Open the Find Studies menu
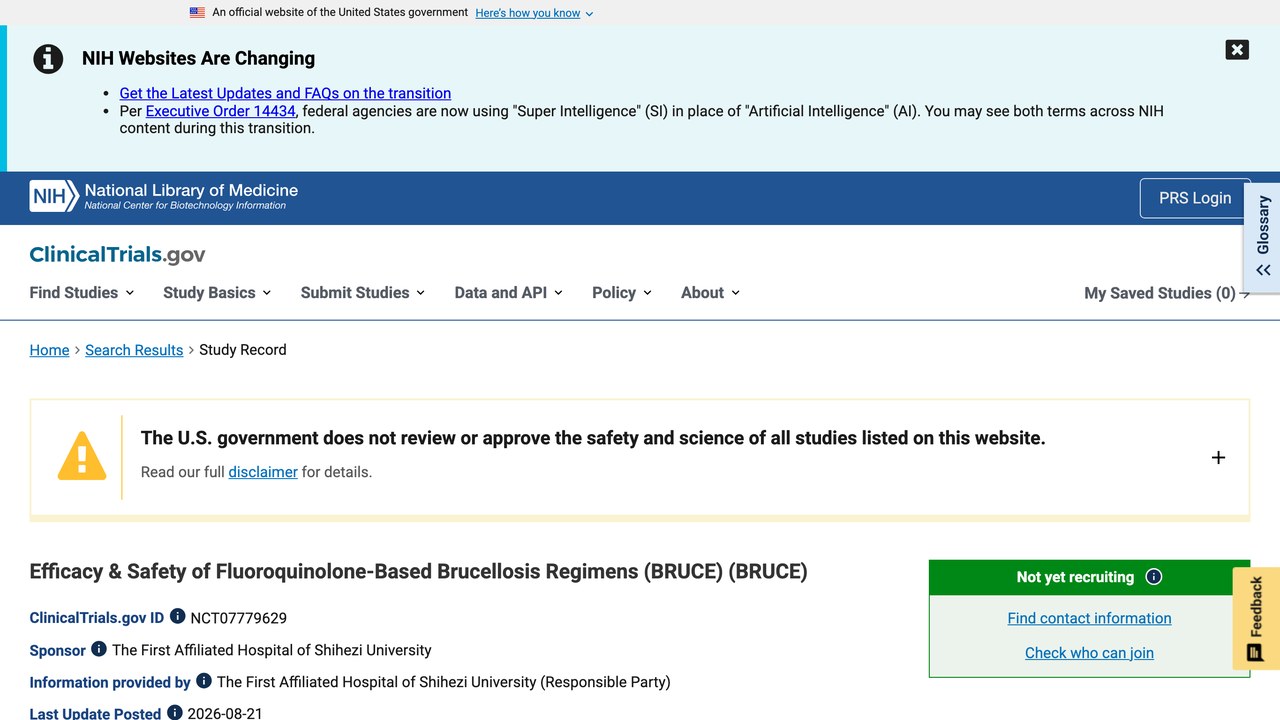The height and width of the screenshot is (720, 1280). (x=82, y=292)
